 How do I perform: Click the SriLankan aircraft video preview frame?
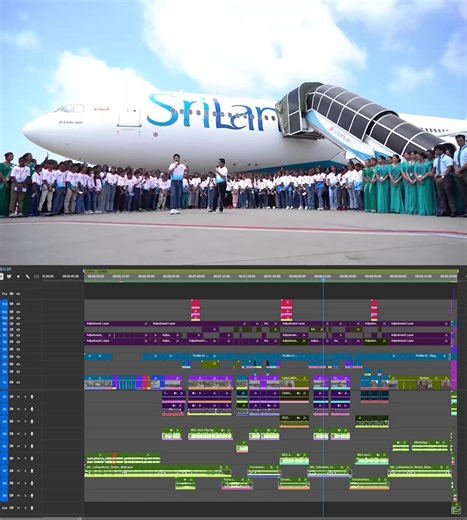[x=233, y=132]
